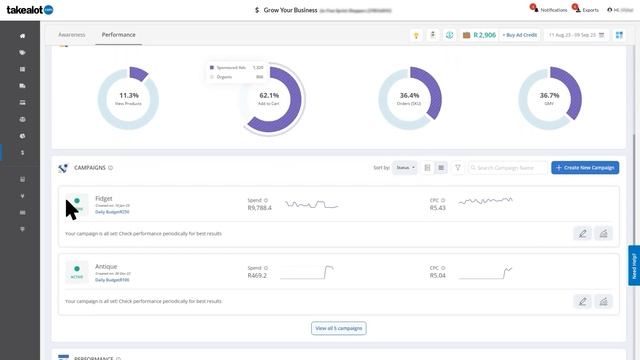This screenshot has height=360, width=640.
Task: Click the teal circular icon in the toolbar
Action: 449,35
